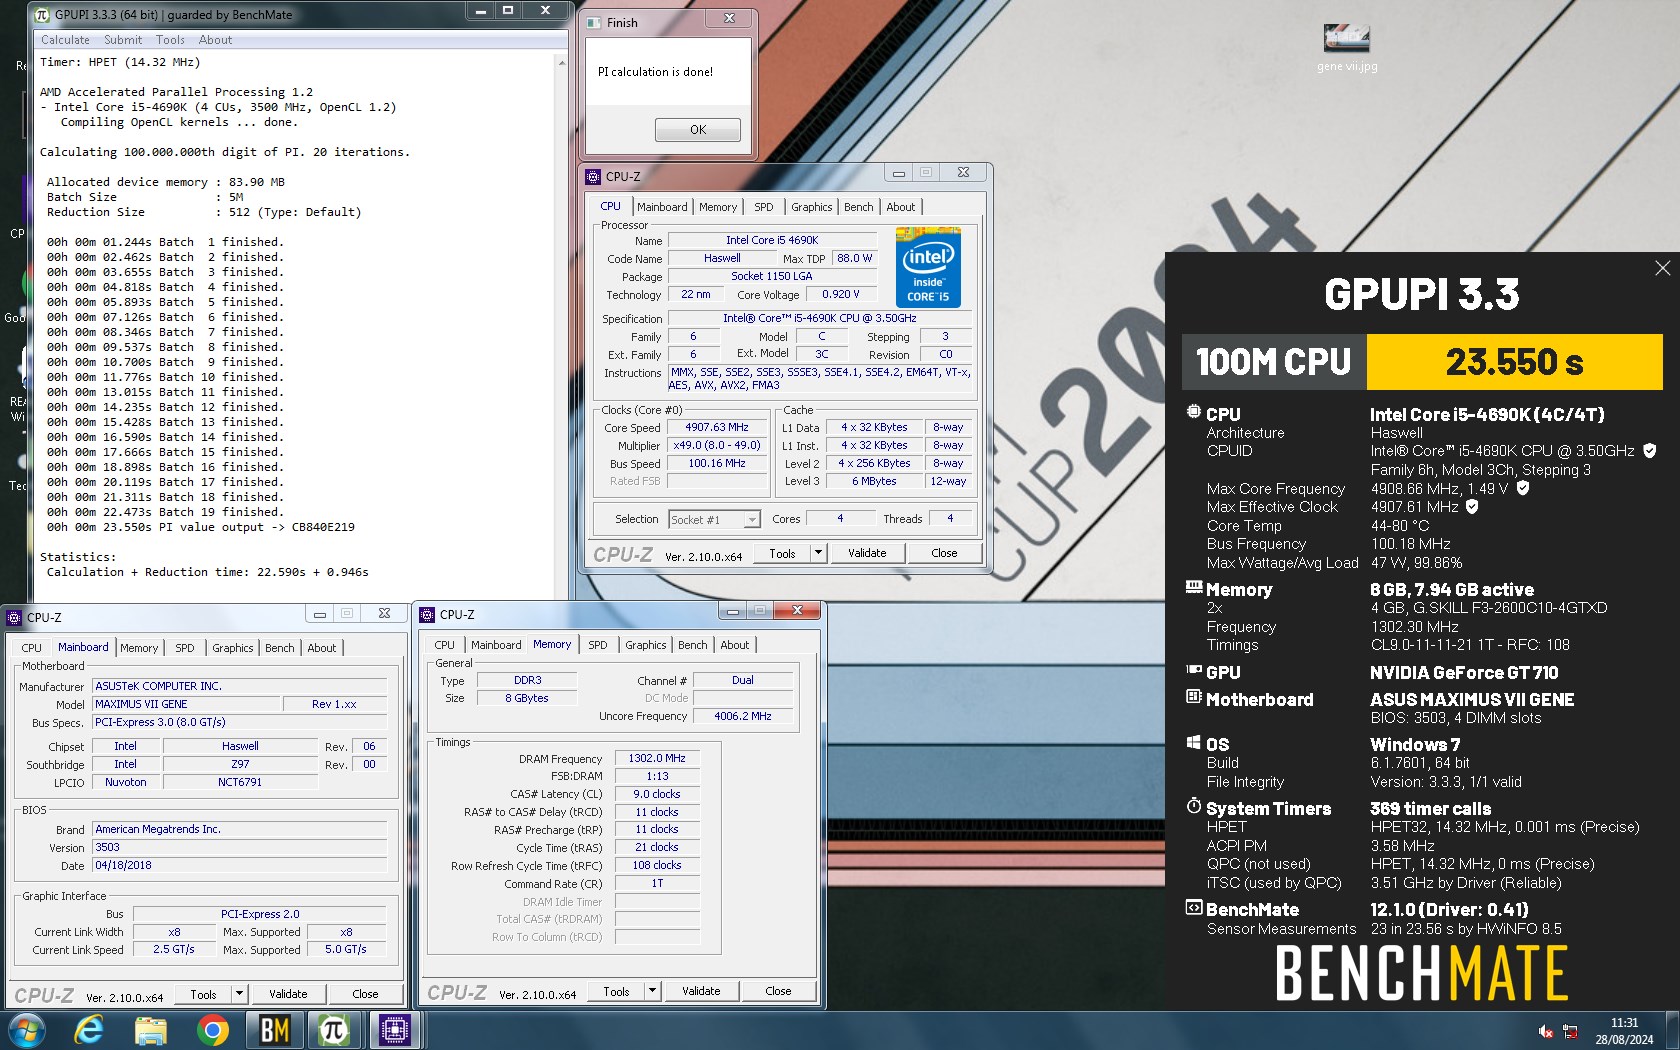Viewport: 1680px width, 1050px height.
Task: Open the Submit menu in GPUPI
Action: (x=123, y=40)
